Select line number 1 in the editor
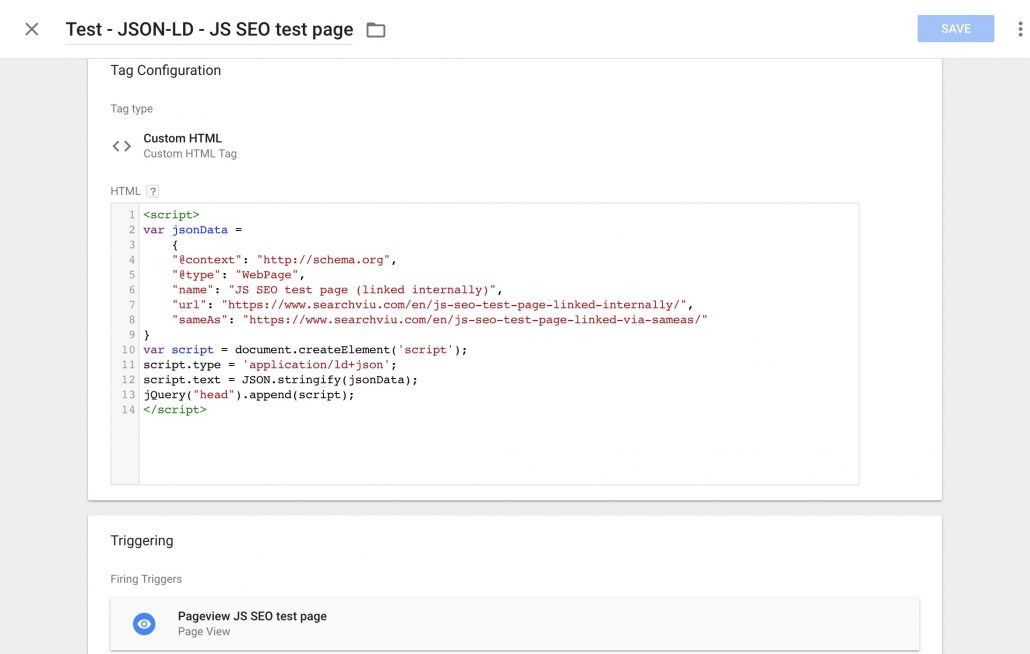The height and width of the screenshot is (654, 1030). pyautogui.click(x=131, y=214)
